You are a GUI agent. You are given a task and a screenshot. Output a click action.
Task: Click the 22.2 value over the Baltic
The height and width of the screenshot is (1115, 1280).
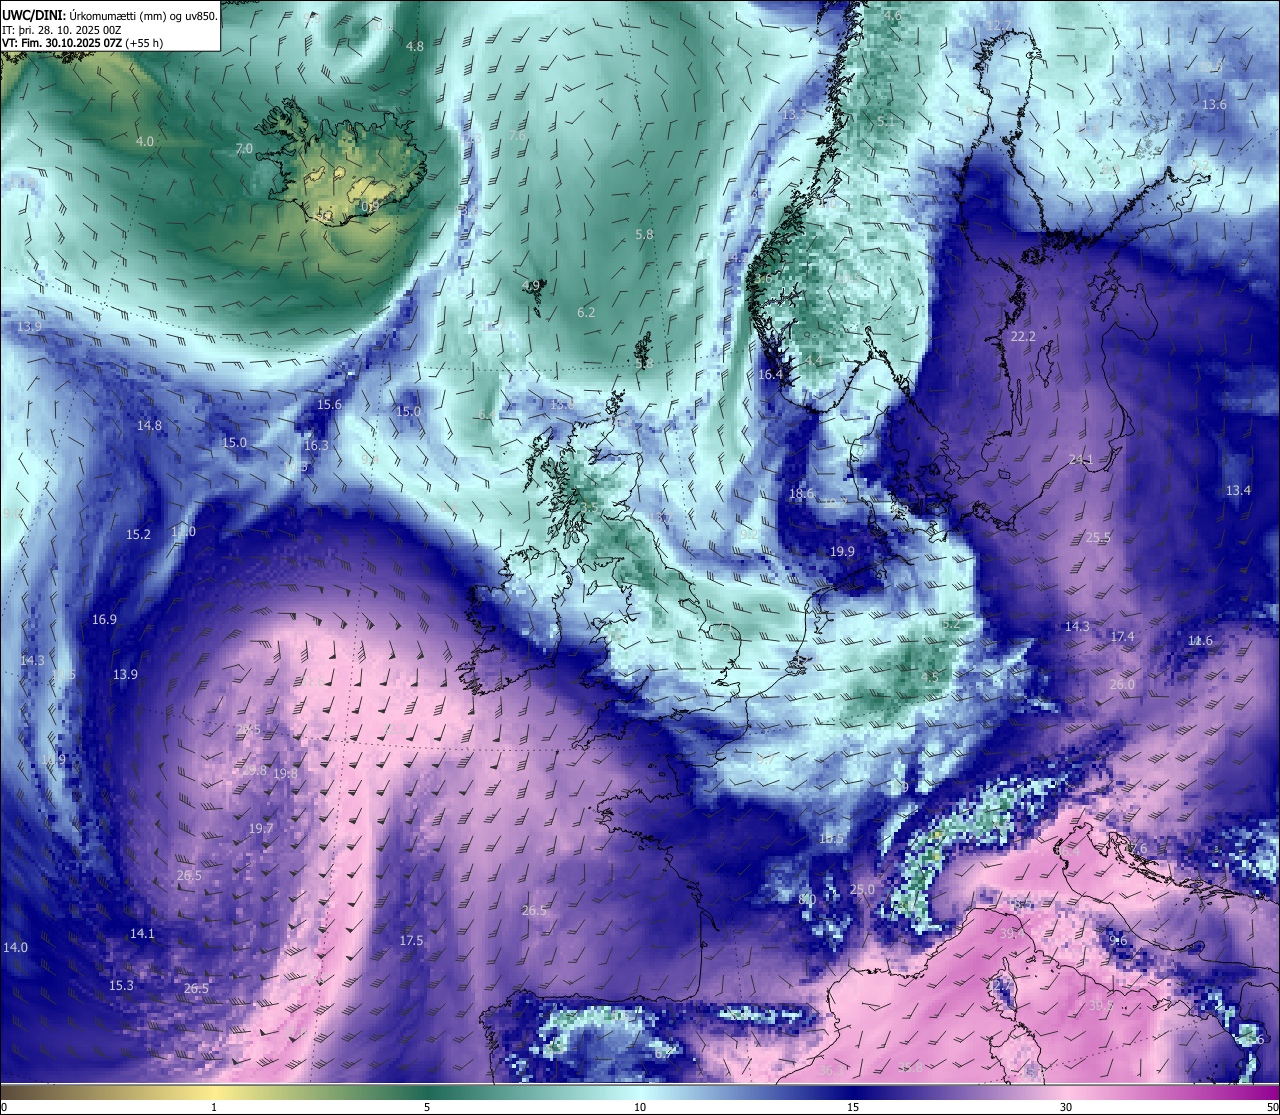pos(1022,336)
